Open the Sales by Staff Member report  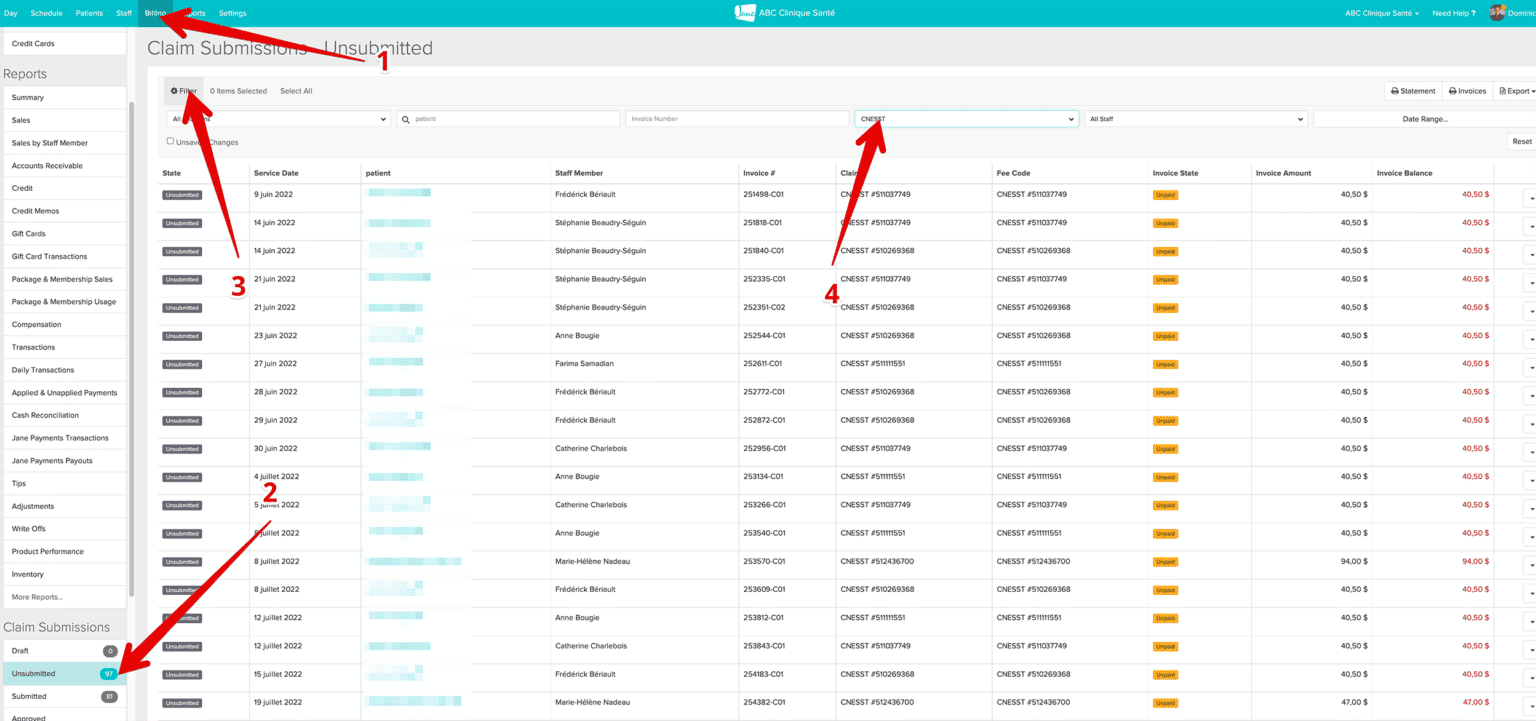64,143
